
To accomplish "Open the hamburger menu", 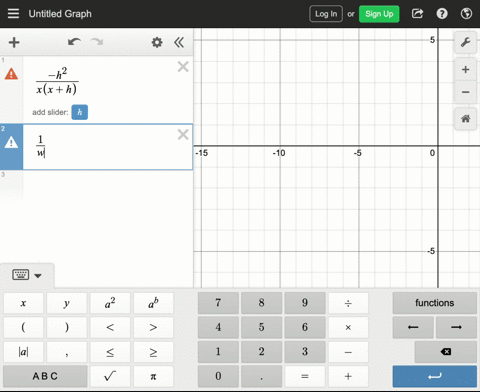I will click(13, 14).
